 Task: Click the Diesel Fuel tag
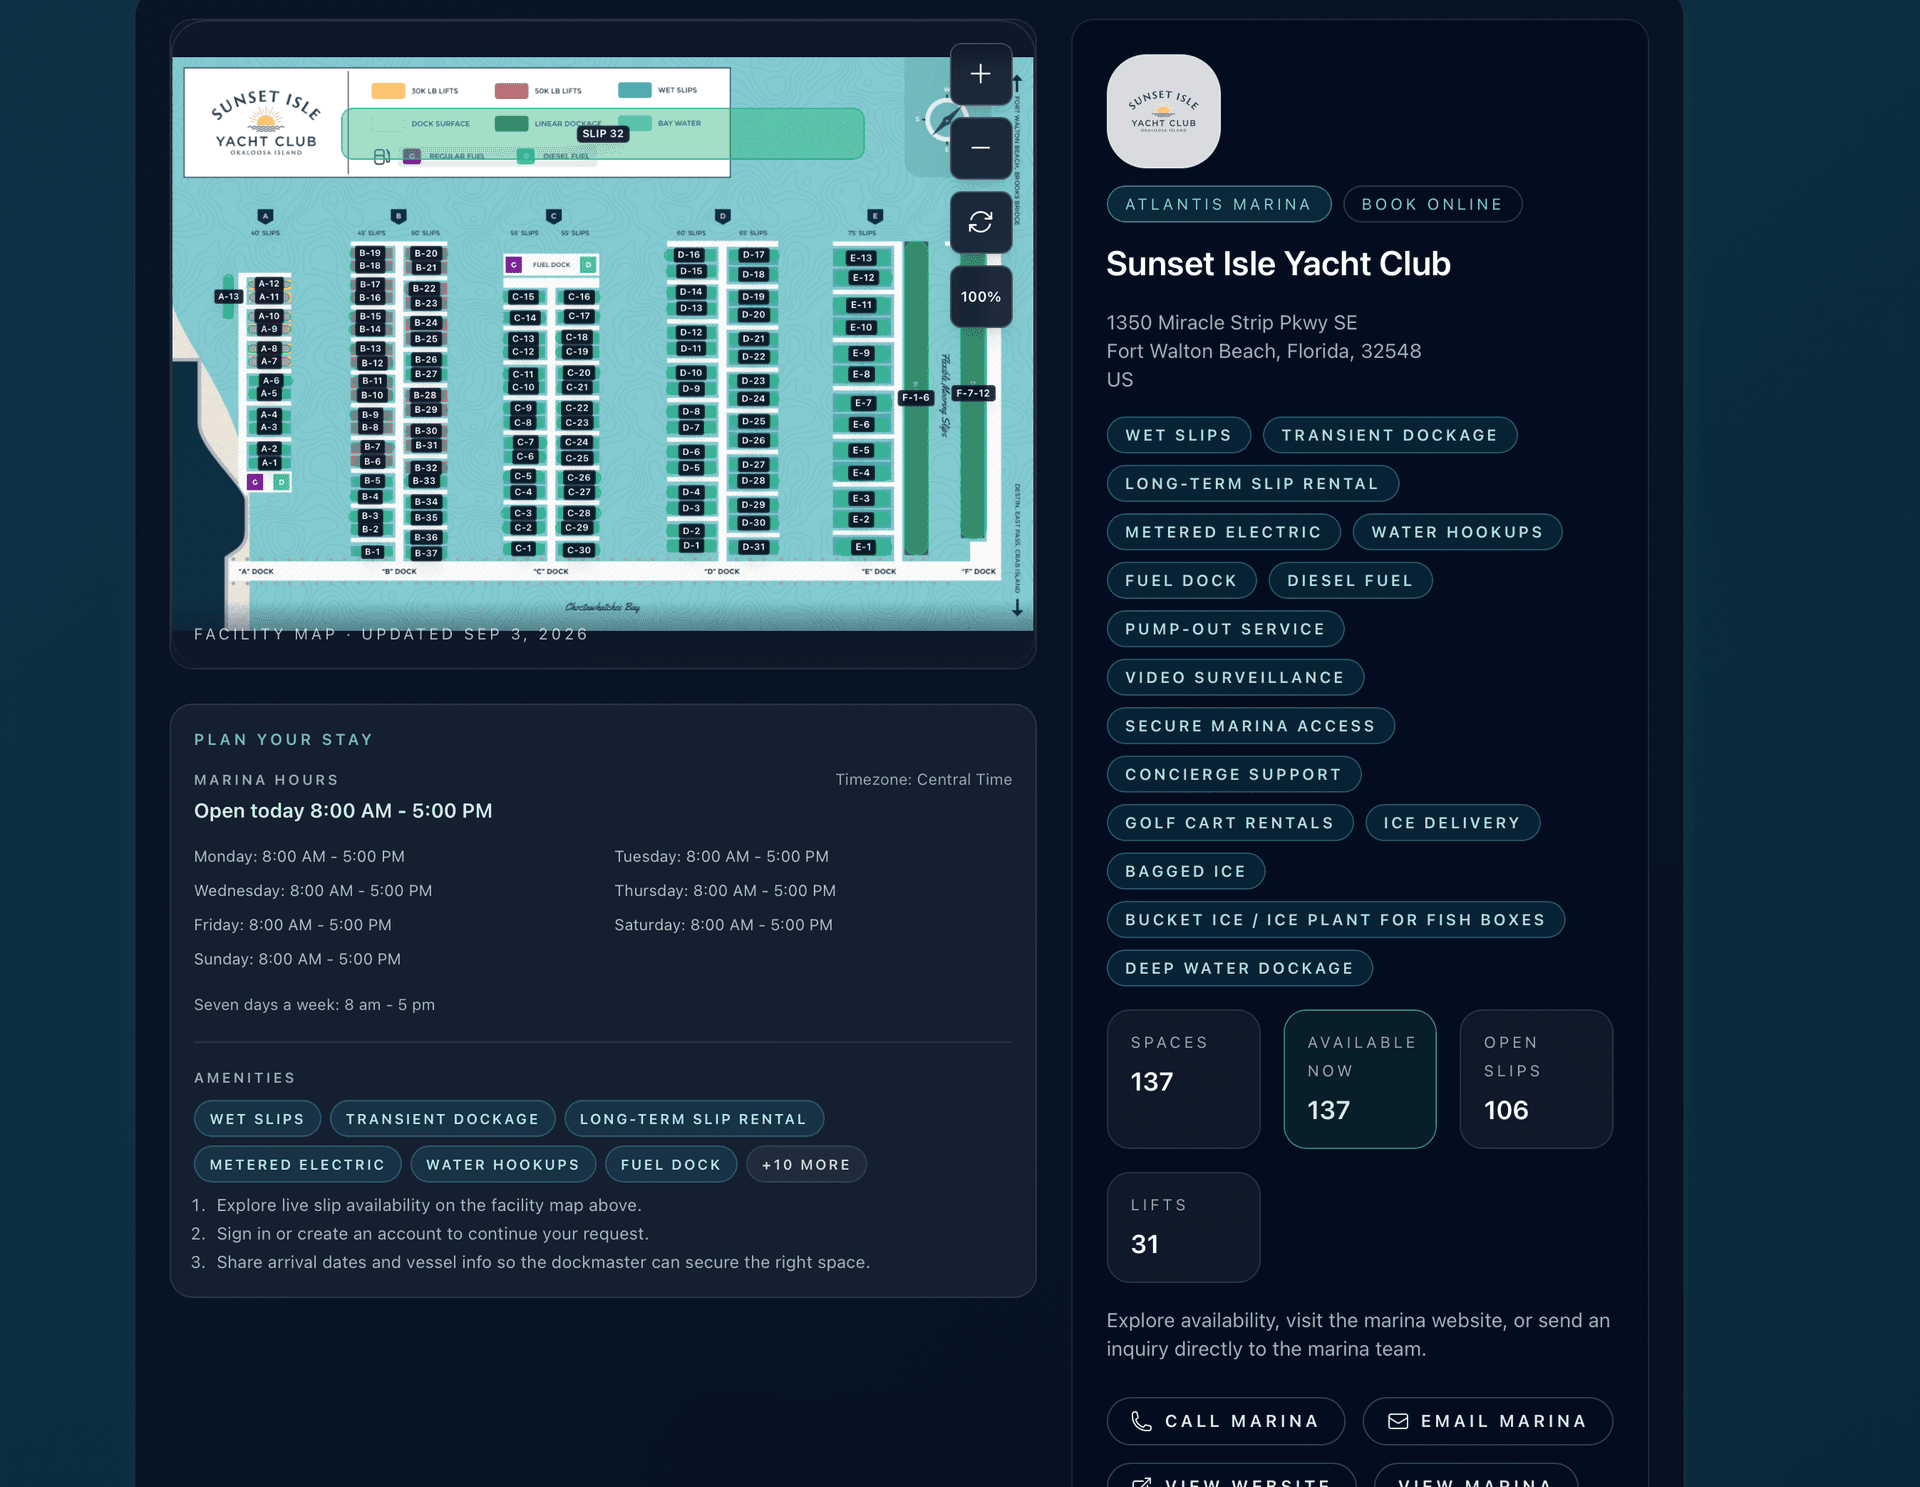[x=1350, y=581]
